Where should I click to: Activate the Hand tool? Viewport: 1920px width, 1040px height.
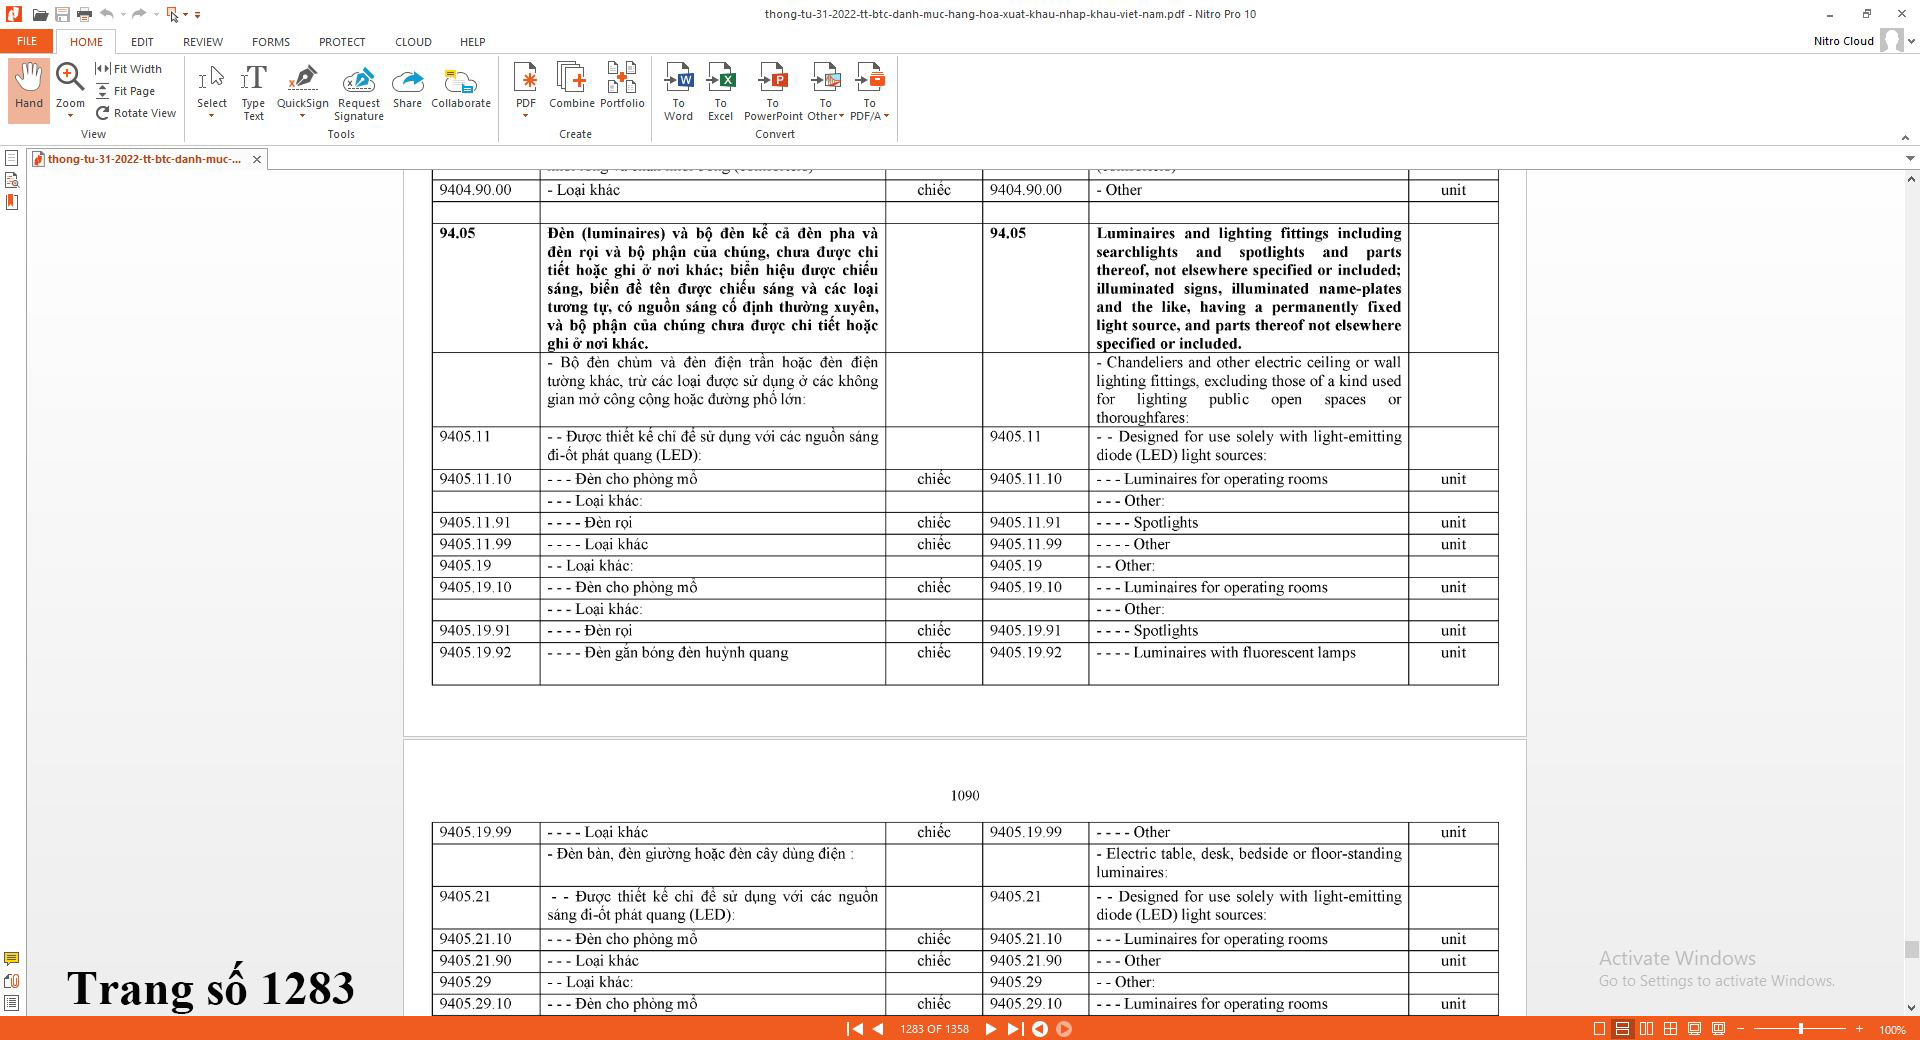click(29, 88)
